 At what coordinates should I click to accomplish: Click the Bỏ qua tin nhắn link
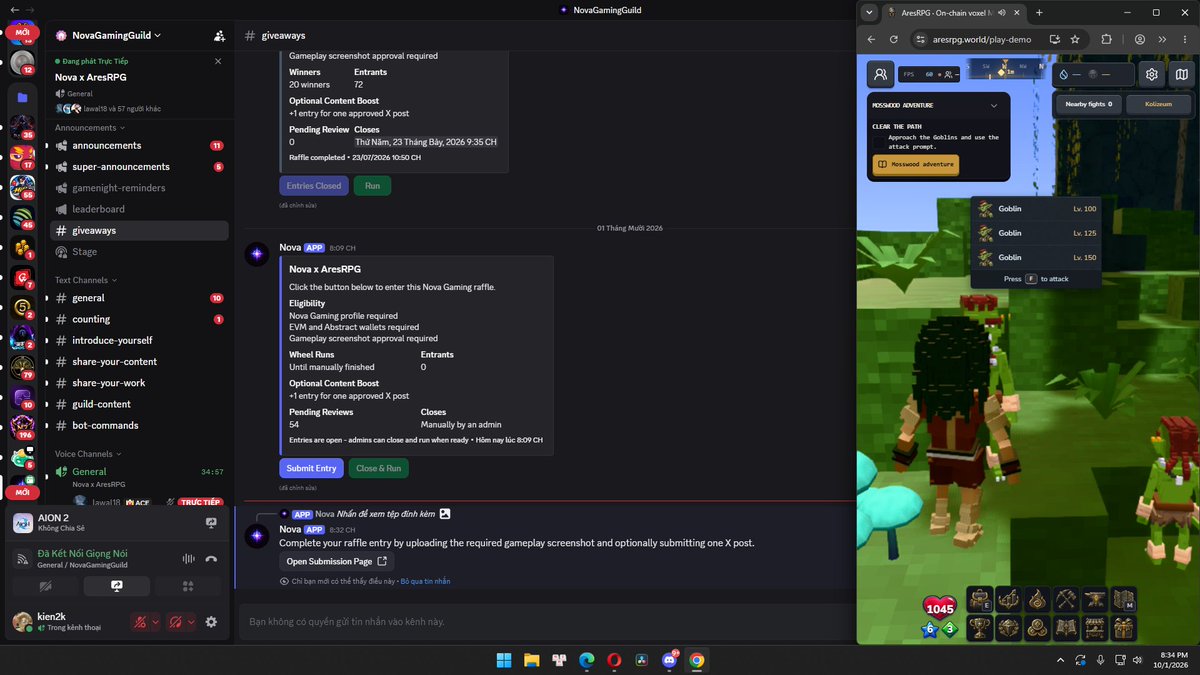(425, 581)
